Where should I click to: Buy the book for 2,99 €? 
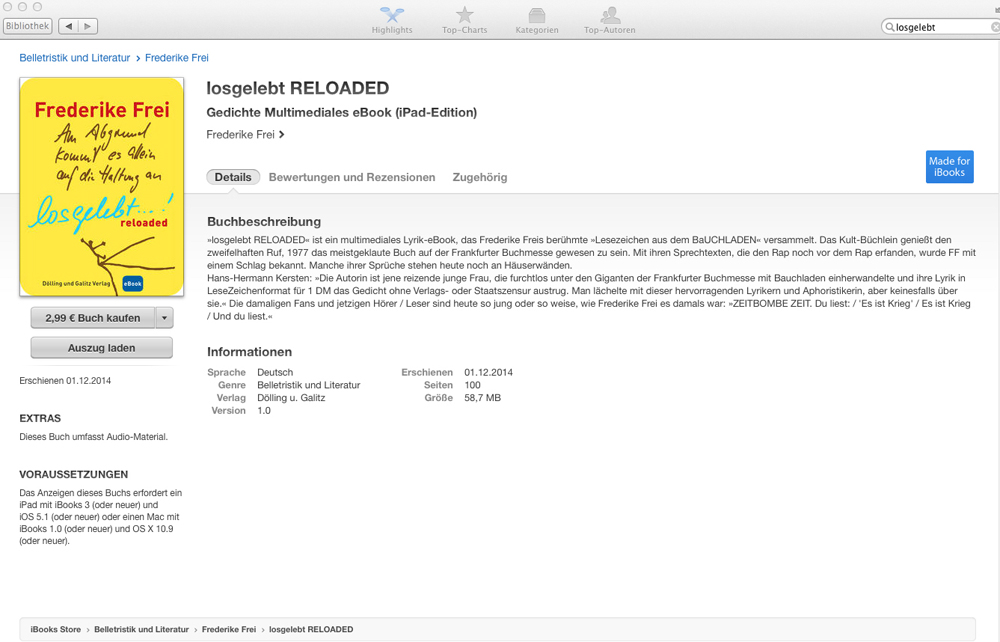(92, 317)
